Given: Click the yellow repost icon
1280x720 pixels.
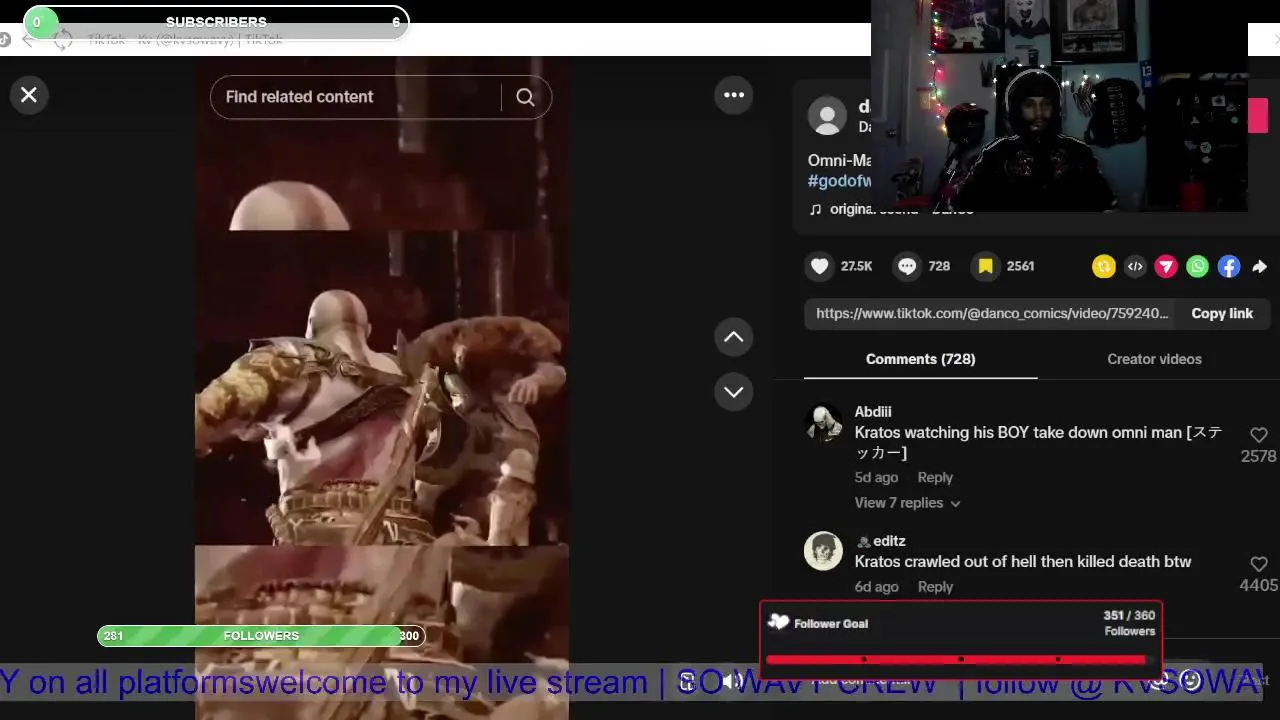Looking at the screenshot, I should (1104, 266).
